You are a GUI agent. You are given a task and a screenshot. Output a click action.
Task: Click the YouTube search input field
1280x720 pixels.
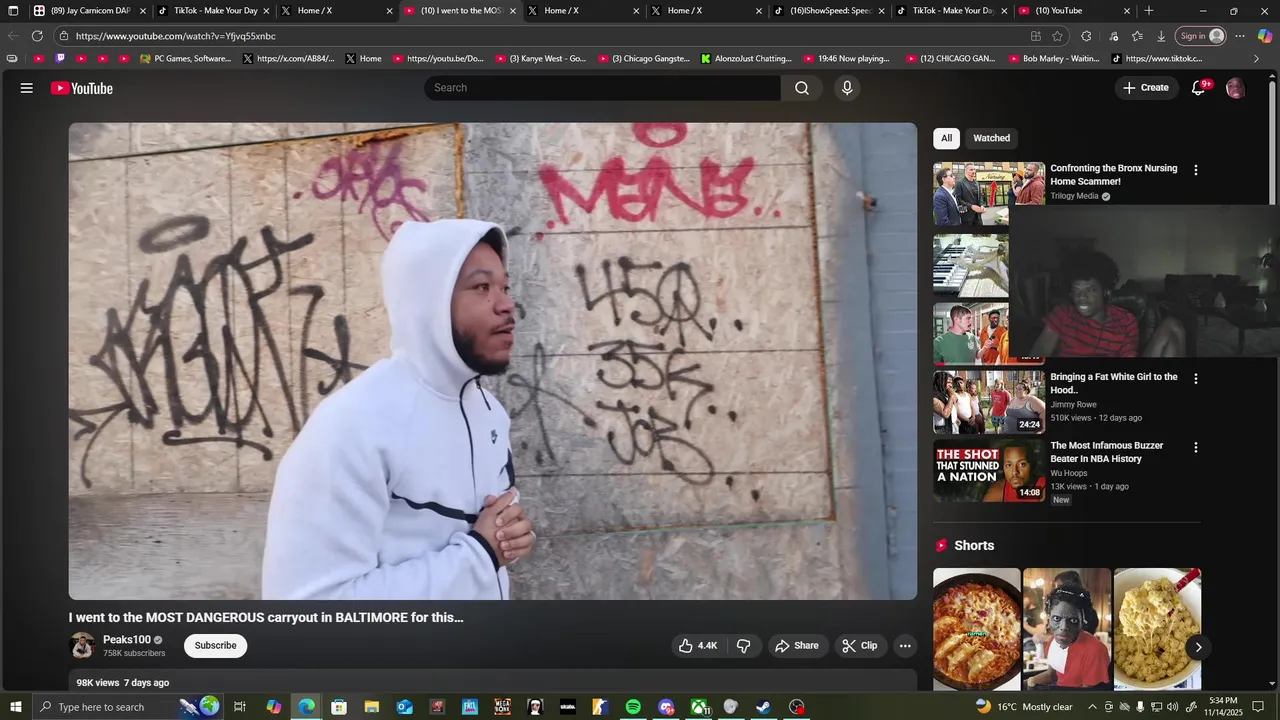[603, 88]
